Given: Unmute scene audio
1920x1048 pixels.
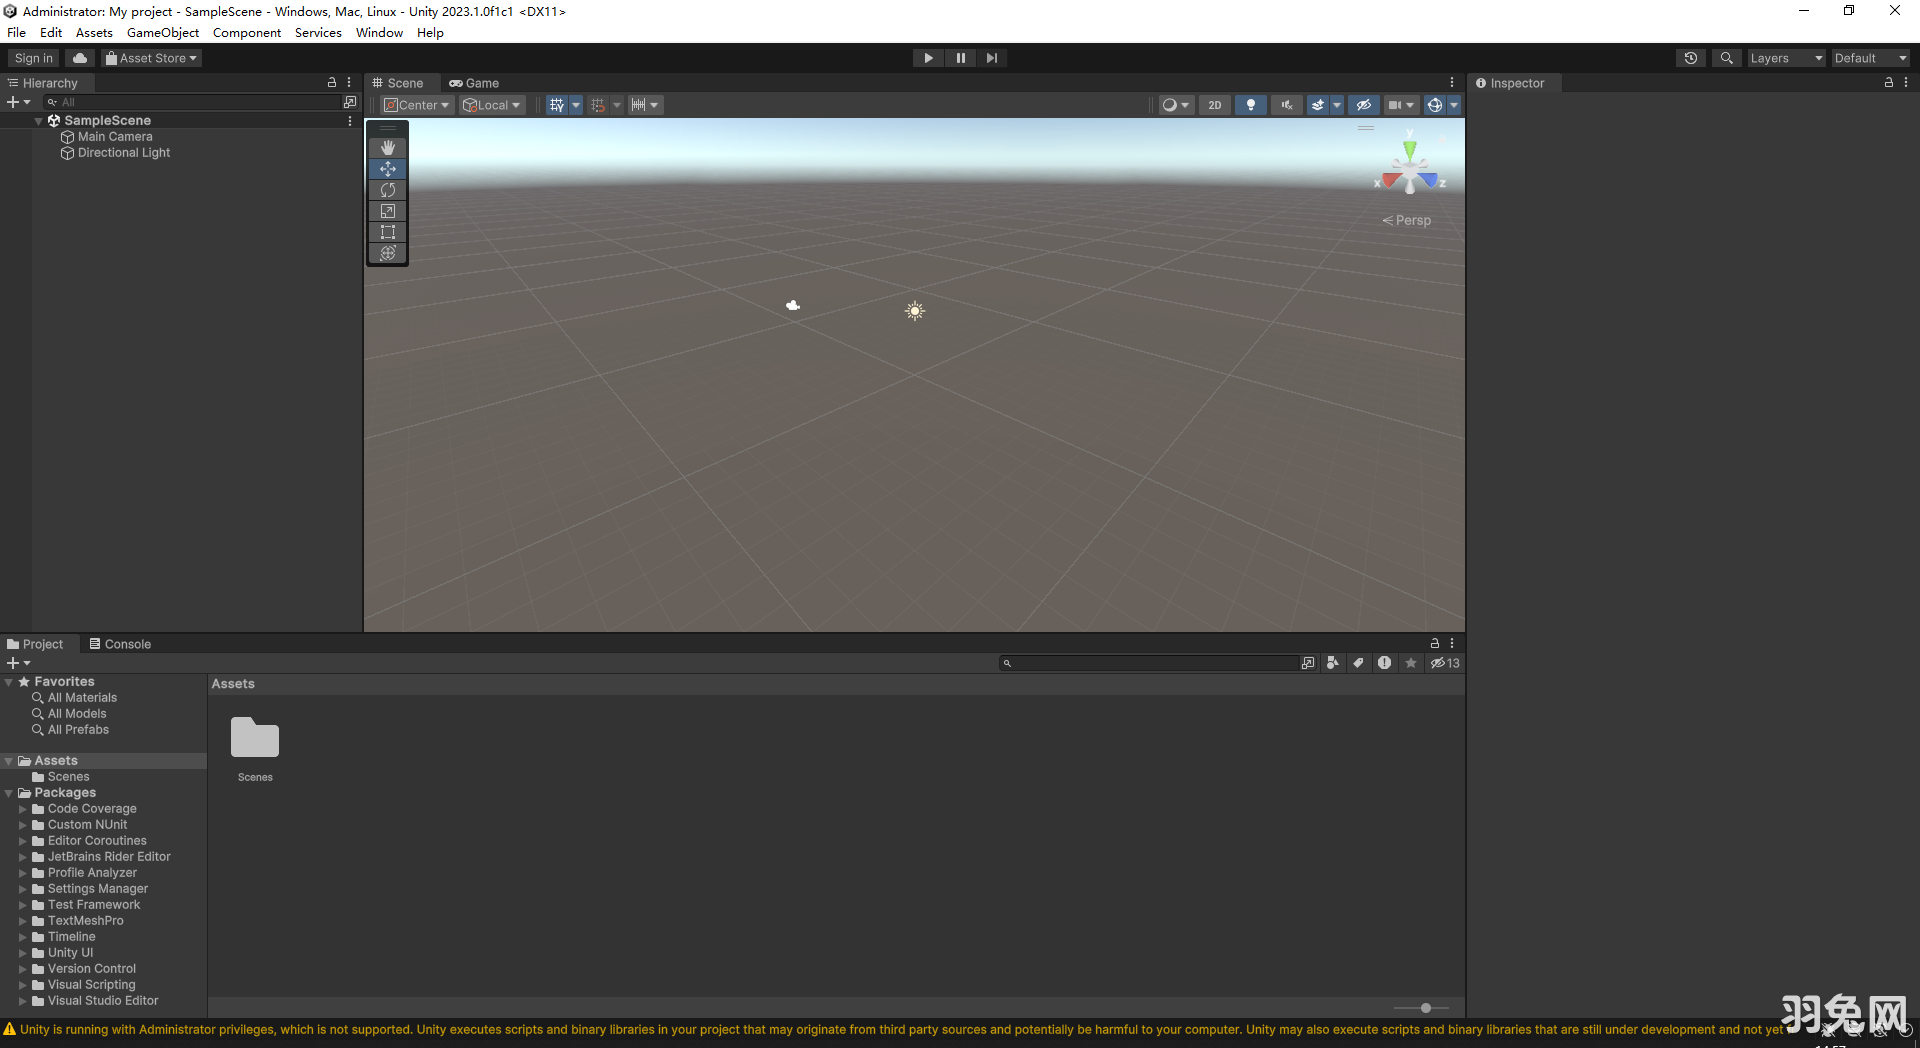Looking at the screenshot, I should click(1286, 104).
